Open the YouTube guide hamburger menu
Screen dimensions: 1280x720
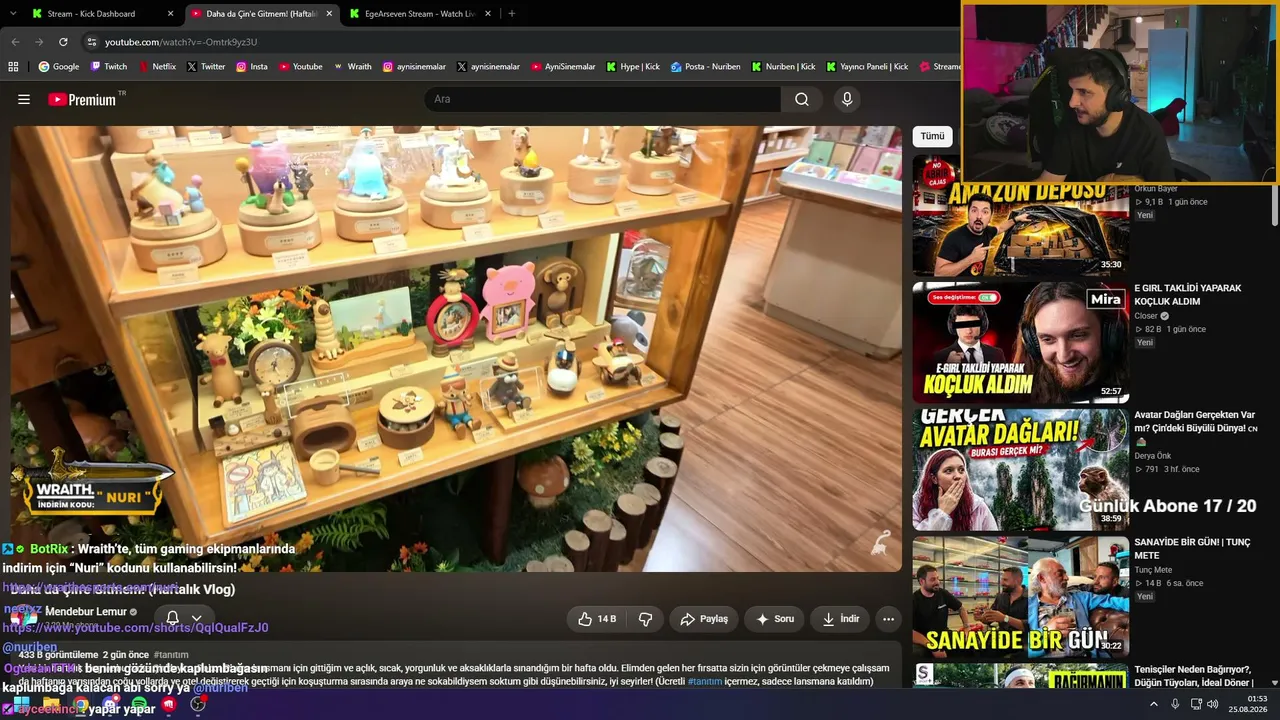24,99
